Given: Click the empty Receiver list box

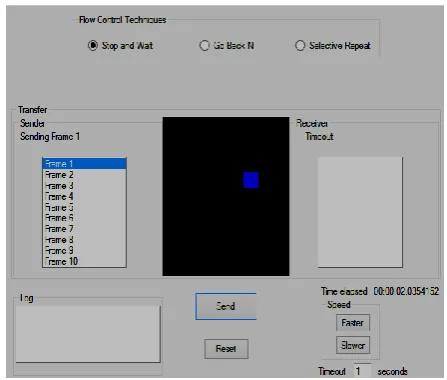Looking at the screenshot, I should tap(360, 212).
